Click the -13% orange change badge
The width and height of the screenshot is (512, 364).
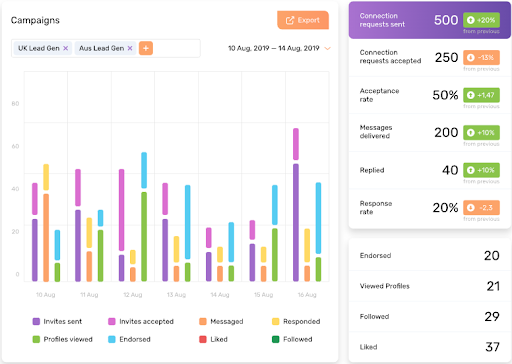[481, 57]
